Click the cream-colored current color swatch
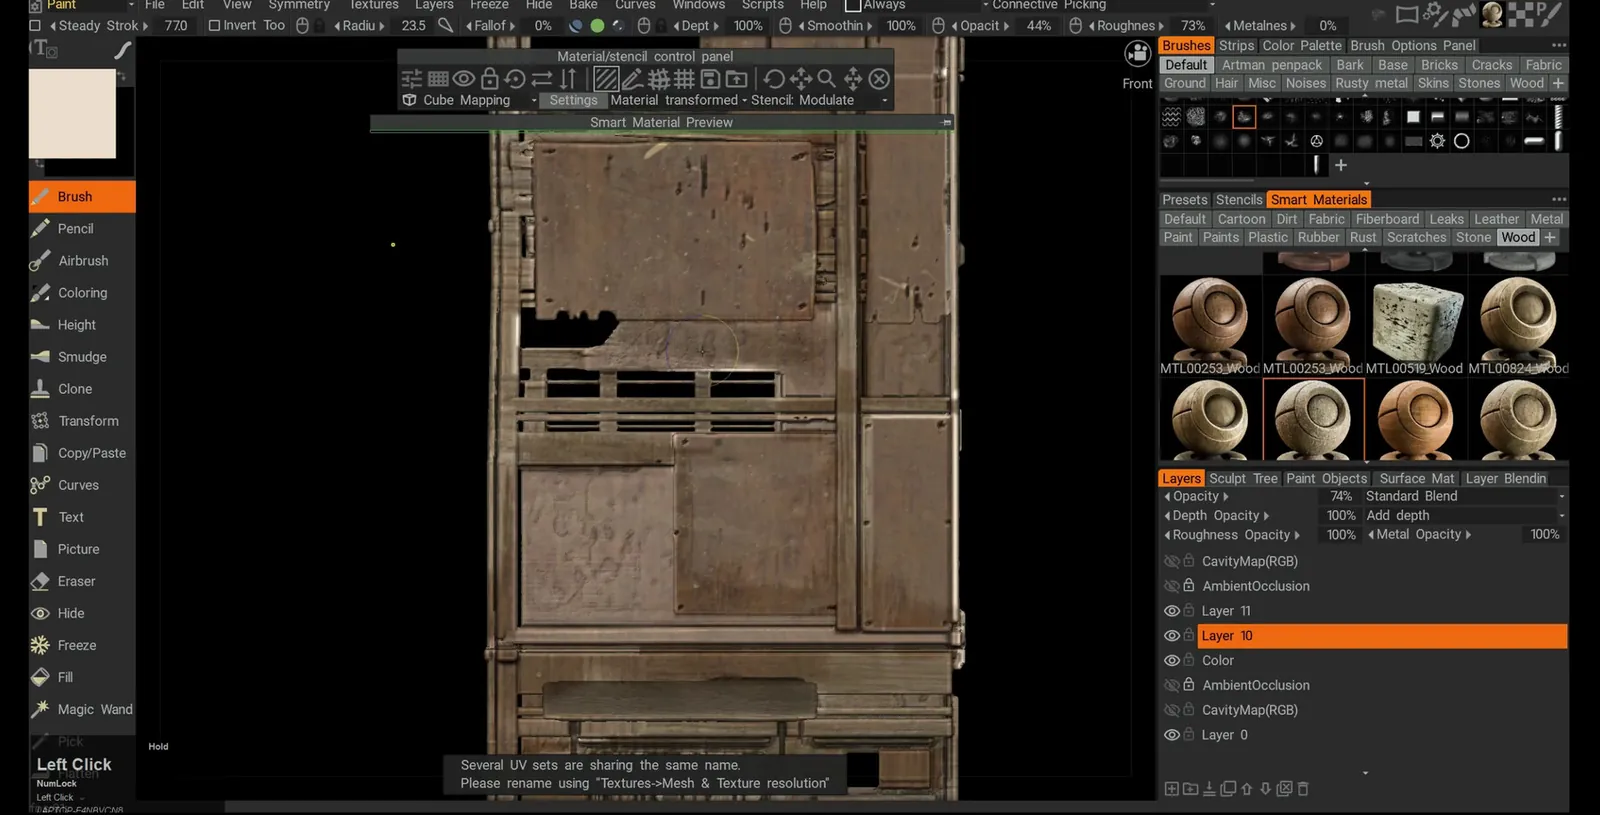1600x815 pixels. 72,113
